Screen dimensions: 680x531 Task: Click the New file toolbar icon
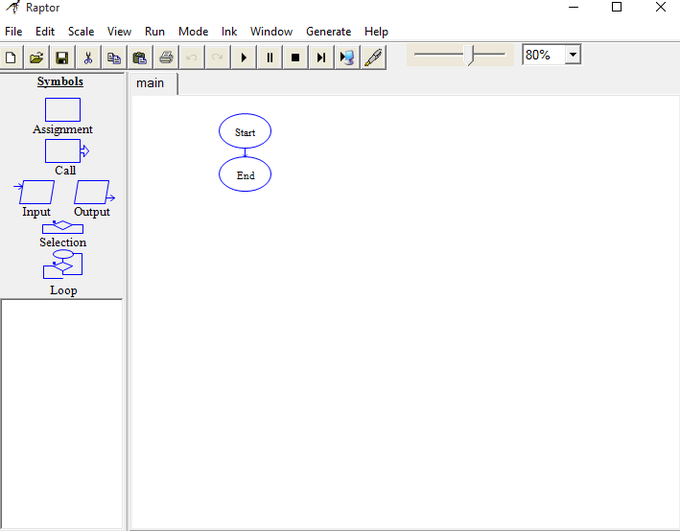11,58
